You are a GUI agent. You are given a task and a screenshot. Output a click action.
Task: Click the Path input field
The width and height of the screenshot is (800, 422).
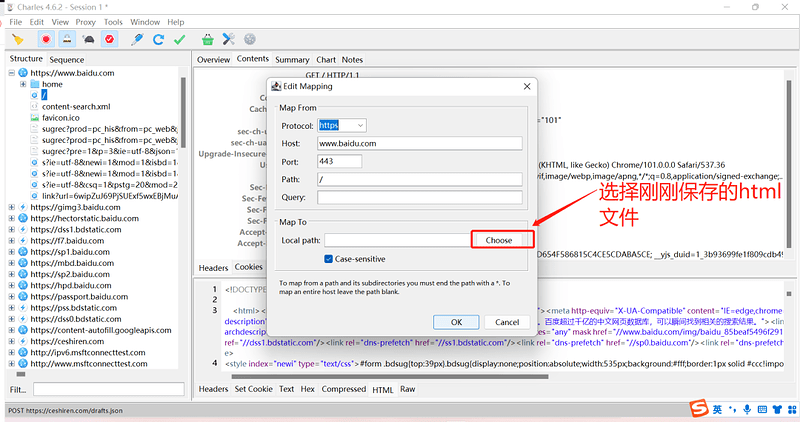tap(419, 179)
